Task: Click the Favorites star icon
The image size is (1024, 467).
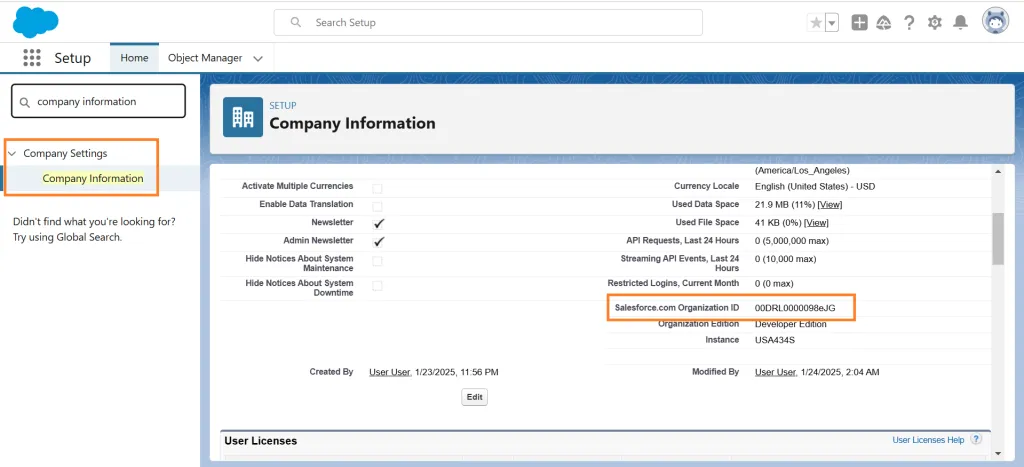Action: [x=816, y=23]
